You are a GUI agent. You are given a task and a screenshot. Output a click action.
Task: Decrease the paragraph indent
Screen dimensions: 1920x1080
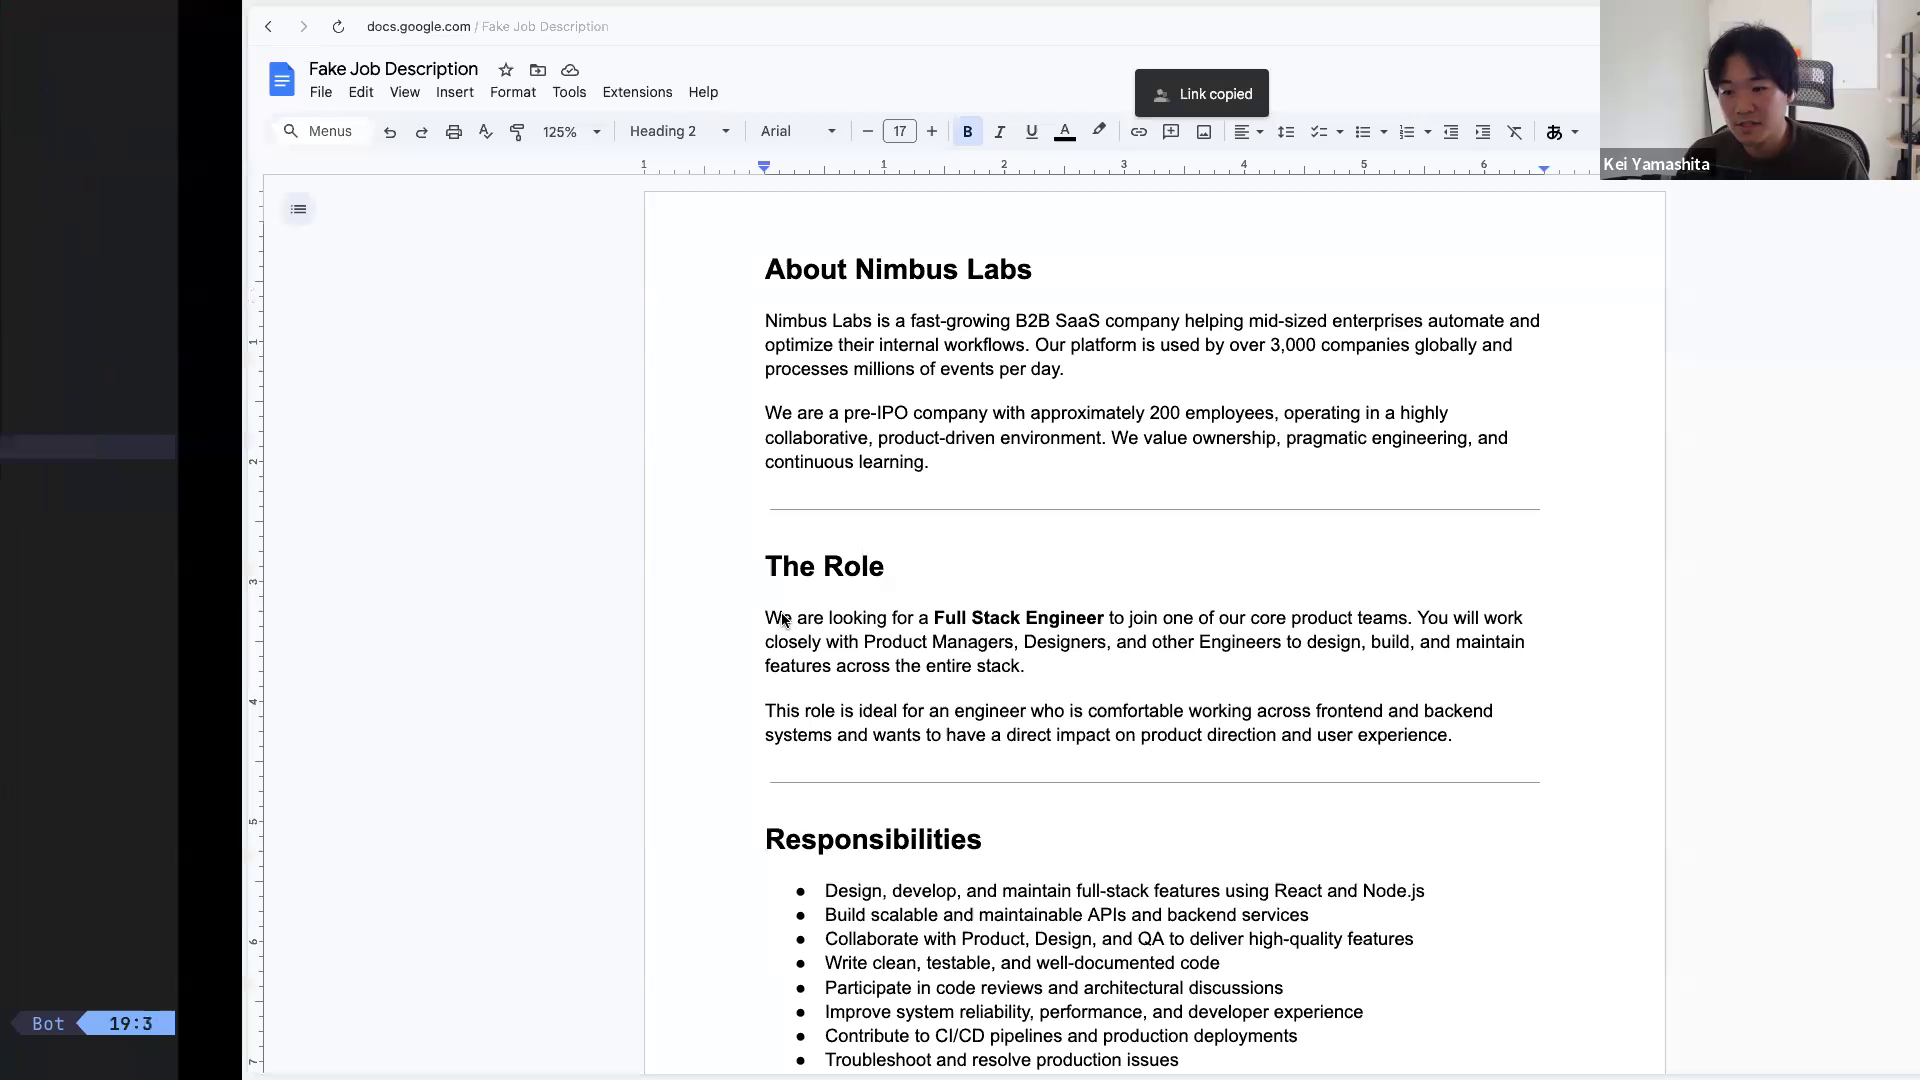[1451, 132]
